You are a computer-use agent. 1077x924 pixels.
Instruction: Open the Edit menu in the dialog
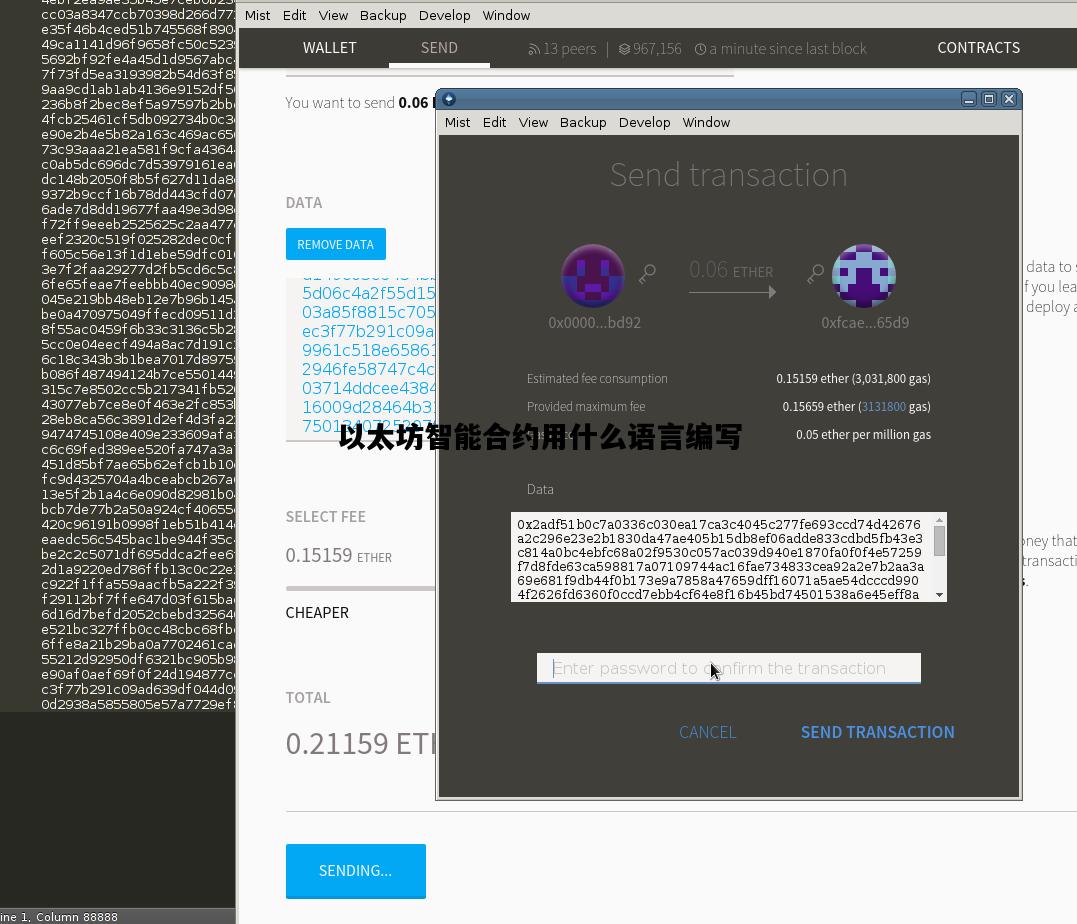[x=495, y=122]
